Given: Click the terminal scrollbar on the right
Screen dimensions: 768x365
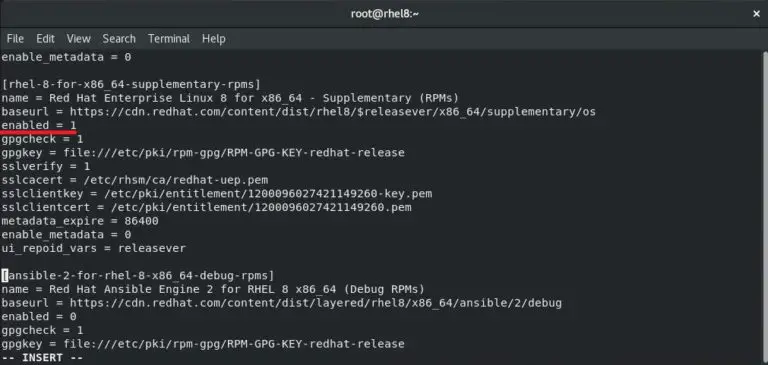Looking at the screenshot, I should 765,207.
